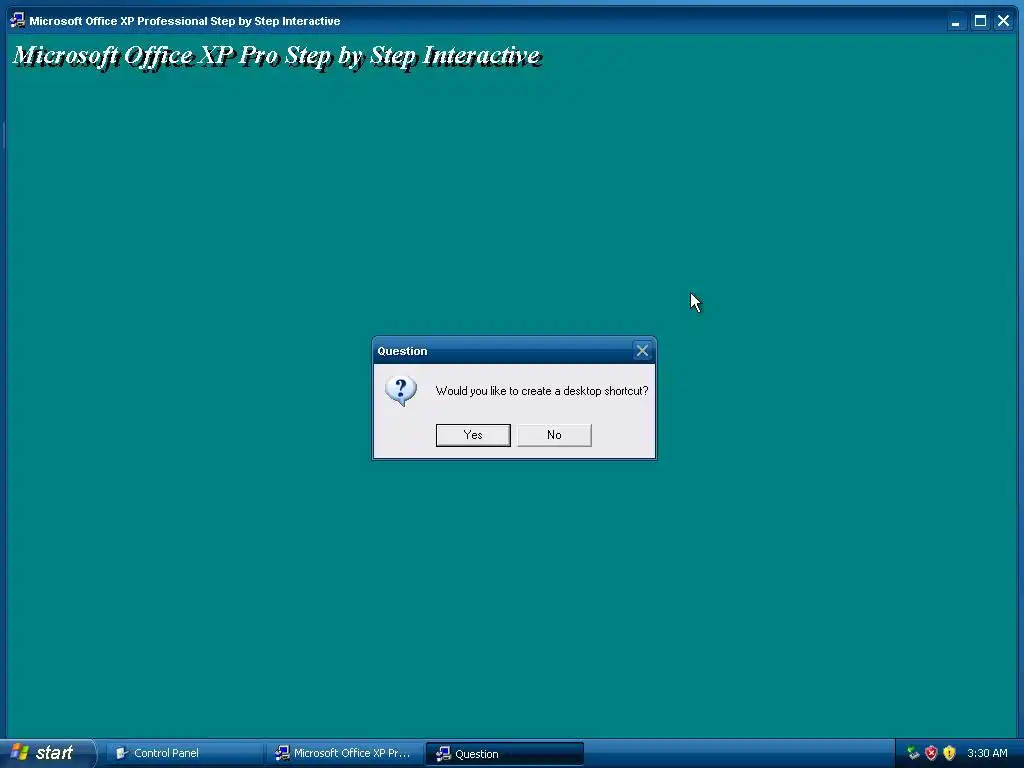
Task: Click the red security alert tray icon
Action: tap(931, 753)
